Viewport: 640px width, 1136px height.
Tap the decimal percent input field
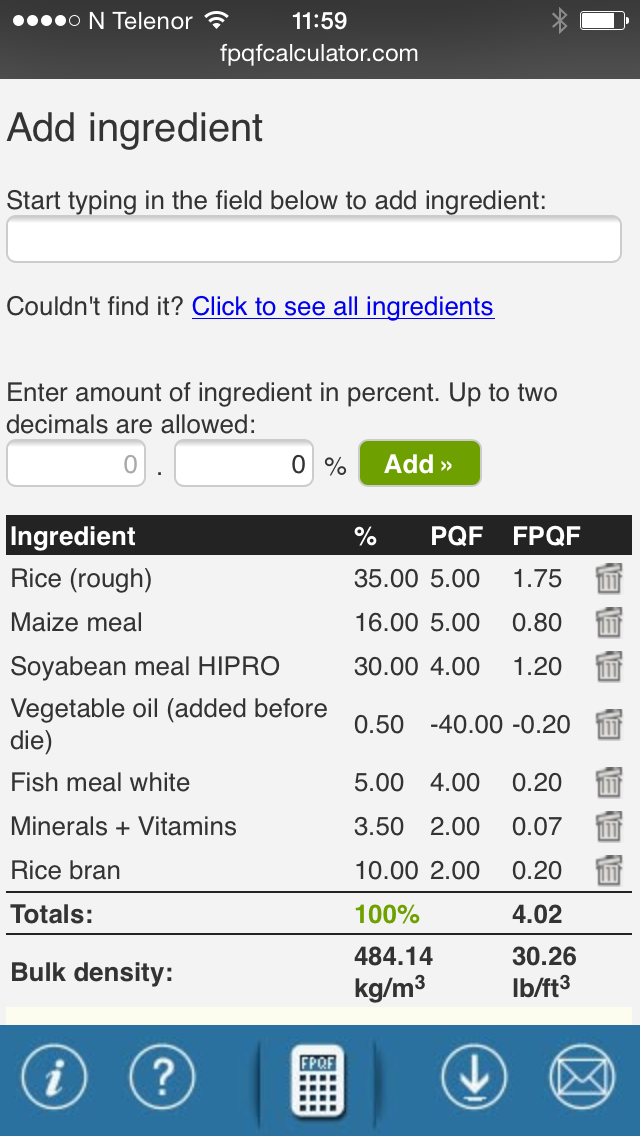(x=244, y=465)
